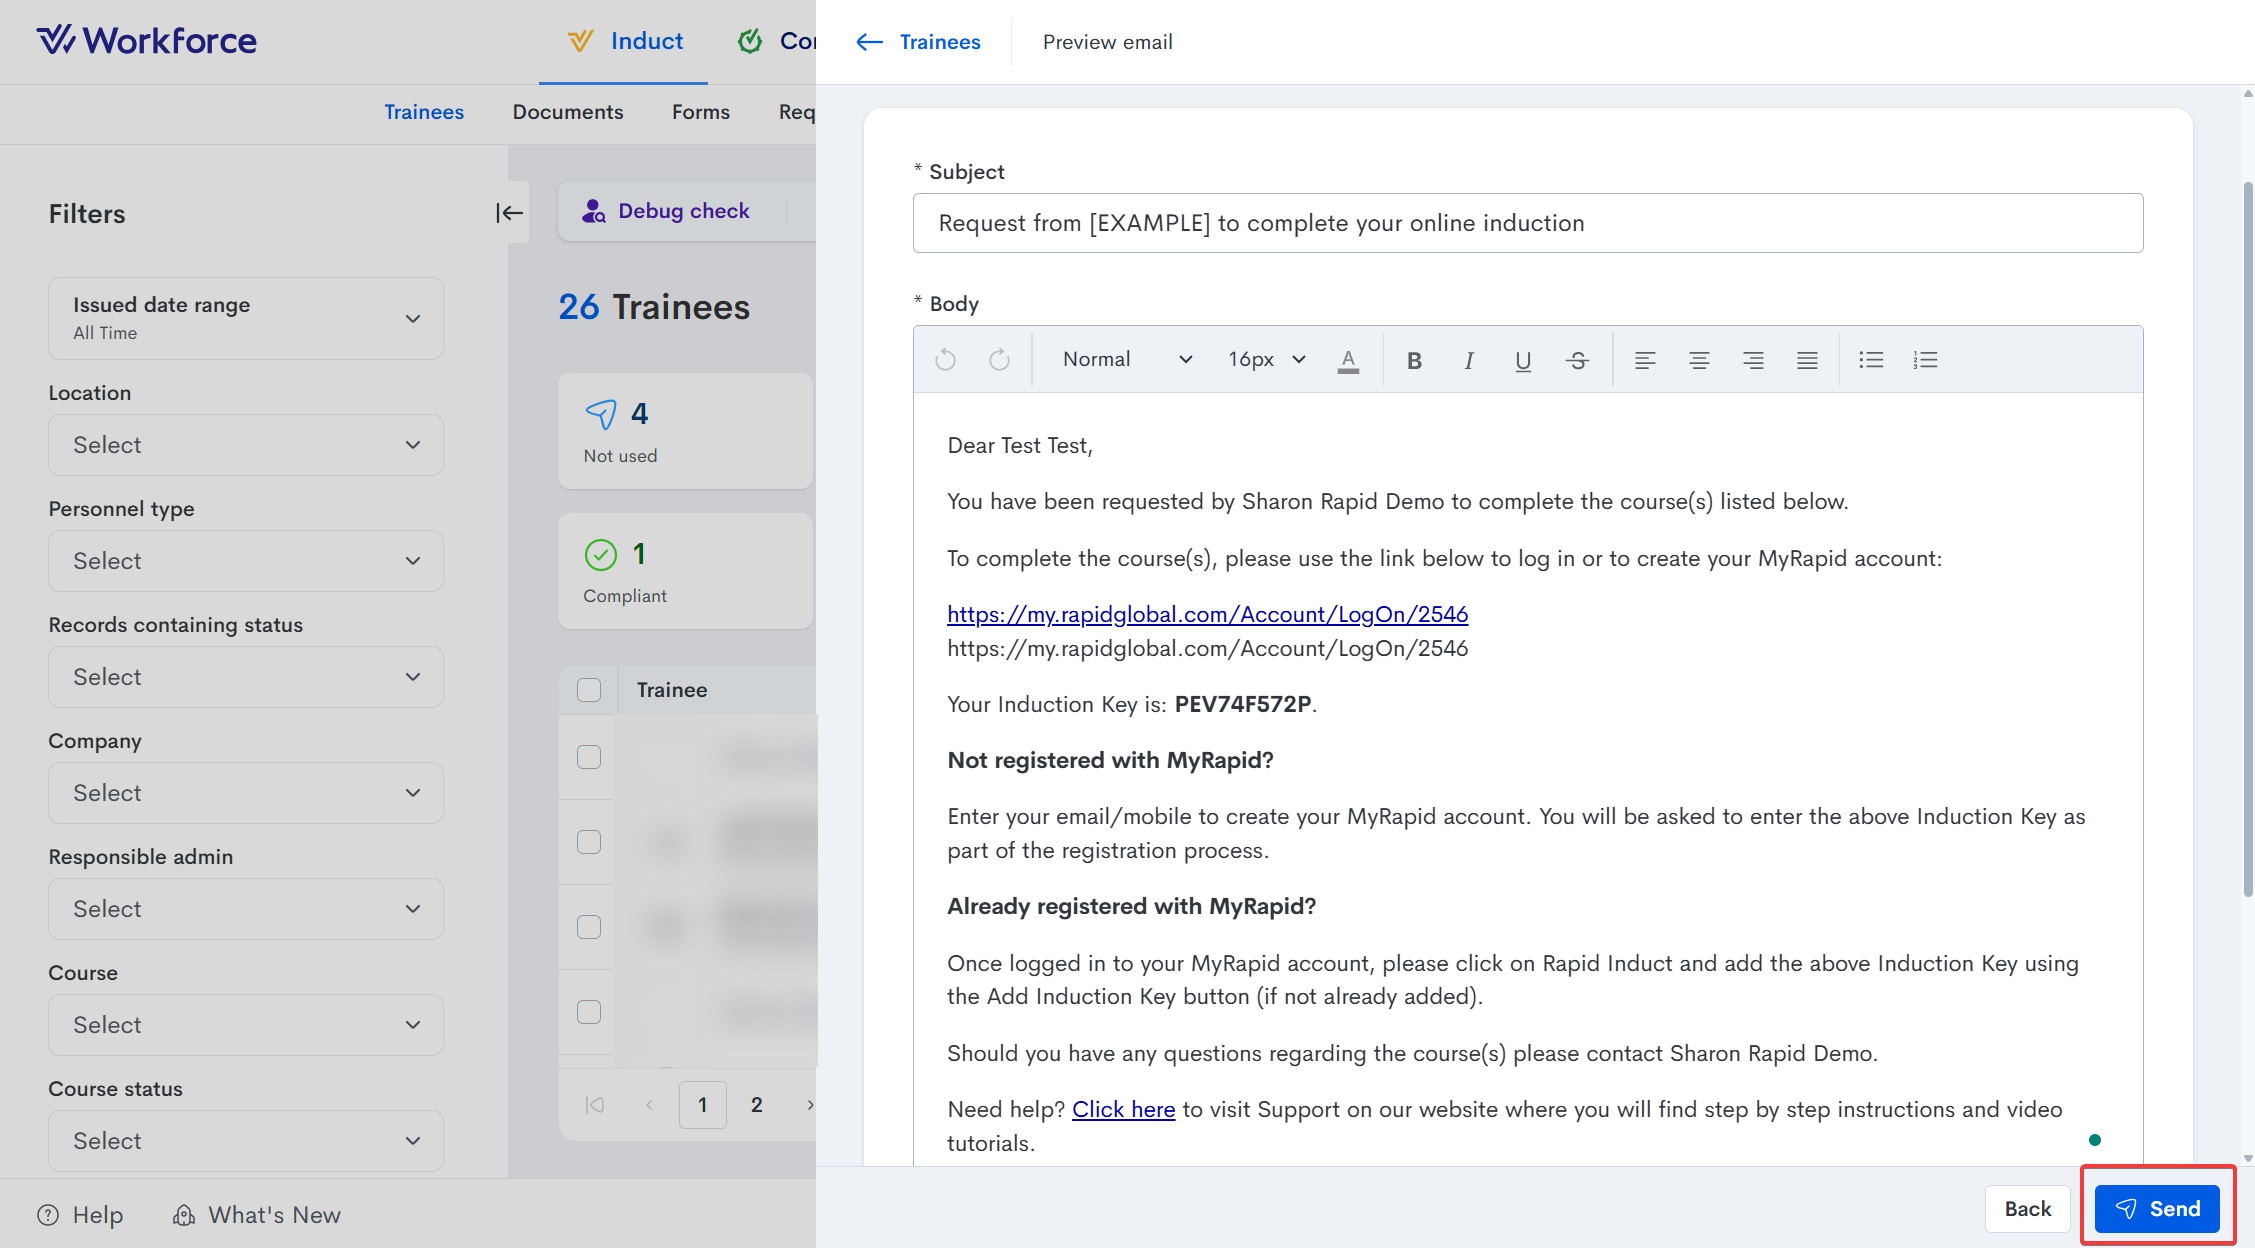Switch to the Documents tab
Viewport: 2255px width, 1248px height.
pos(567,112)
